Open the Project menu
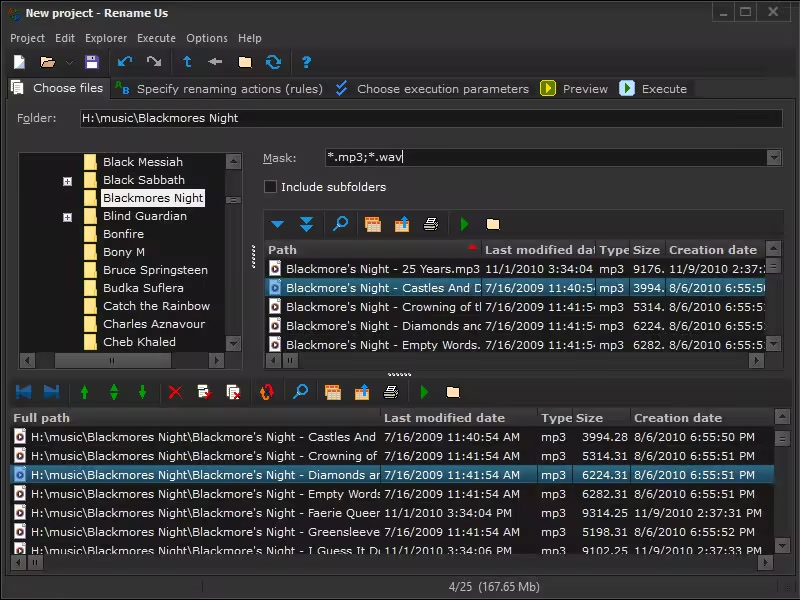 (28, 38)
